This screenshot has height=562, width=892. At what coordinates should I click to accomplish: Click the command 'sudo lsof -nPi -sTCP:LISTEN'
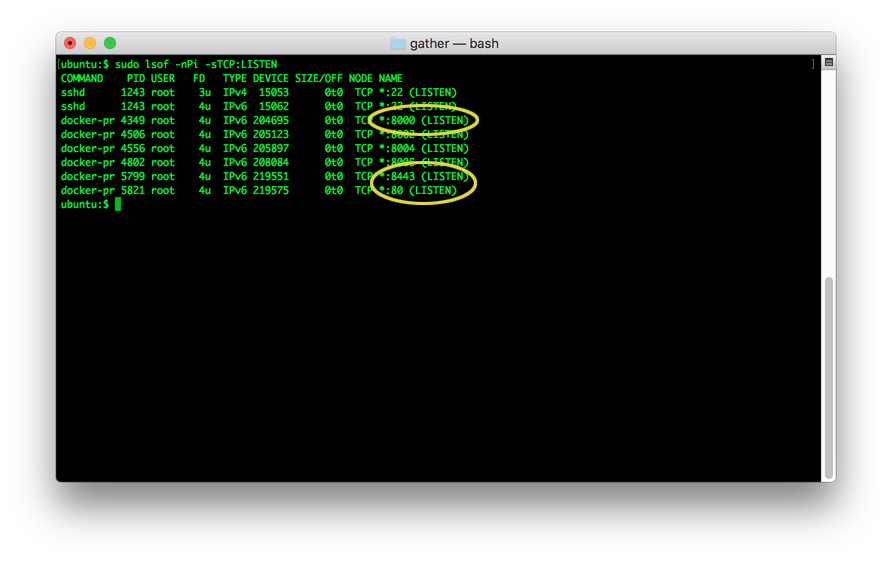(x=196, y=64)
